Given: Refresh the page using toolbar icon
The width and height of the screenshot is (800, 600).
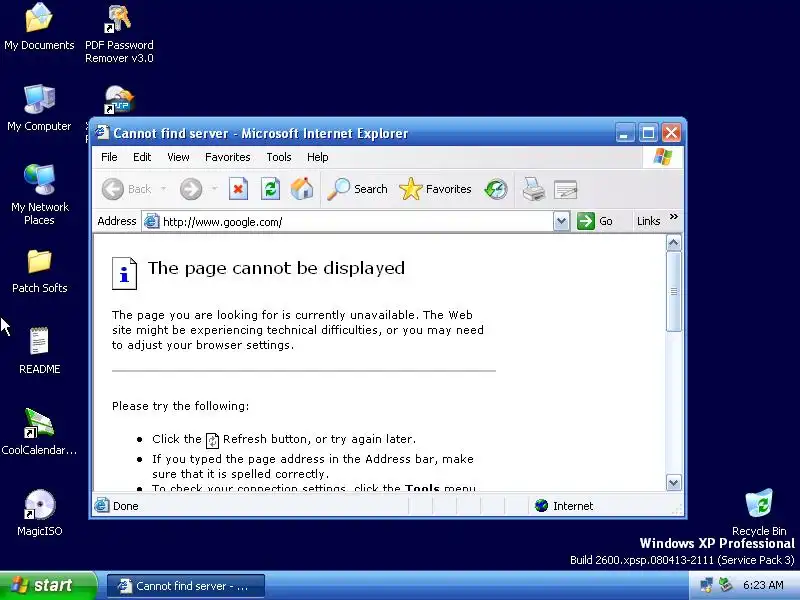Looking at the screenshot, I should (270, 189).
